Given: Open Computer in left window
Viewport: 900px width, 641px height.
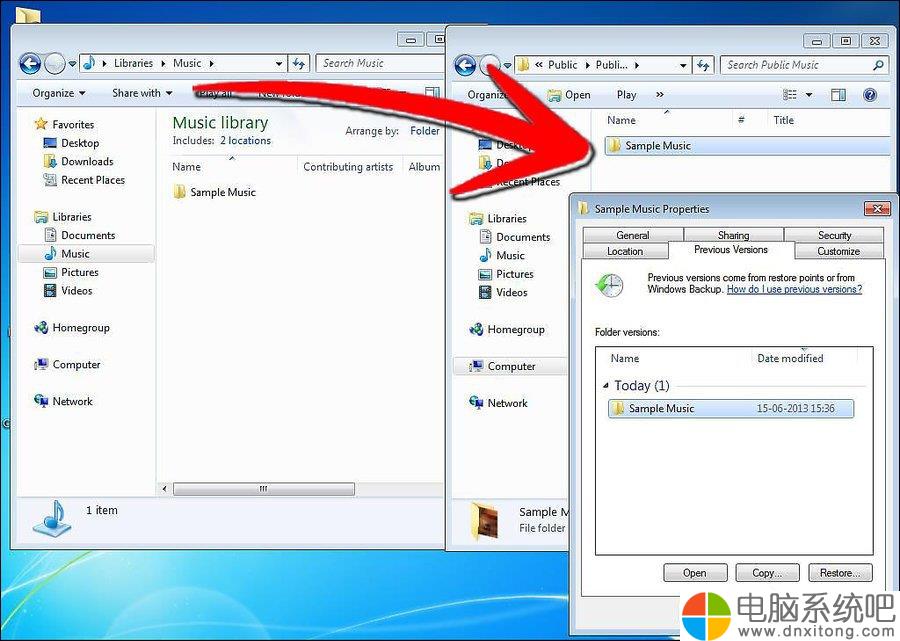Looking at the screenshot, I should (x=68, y=364).
